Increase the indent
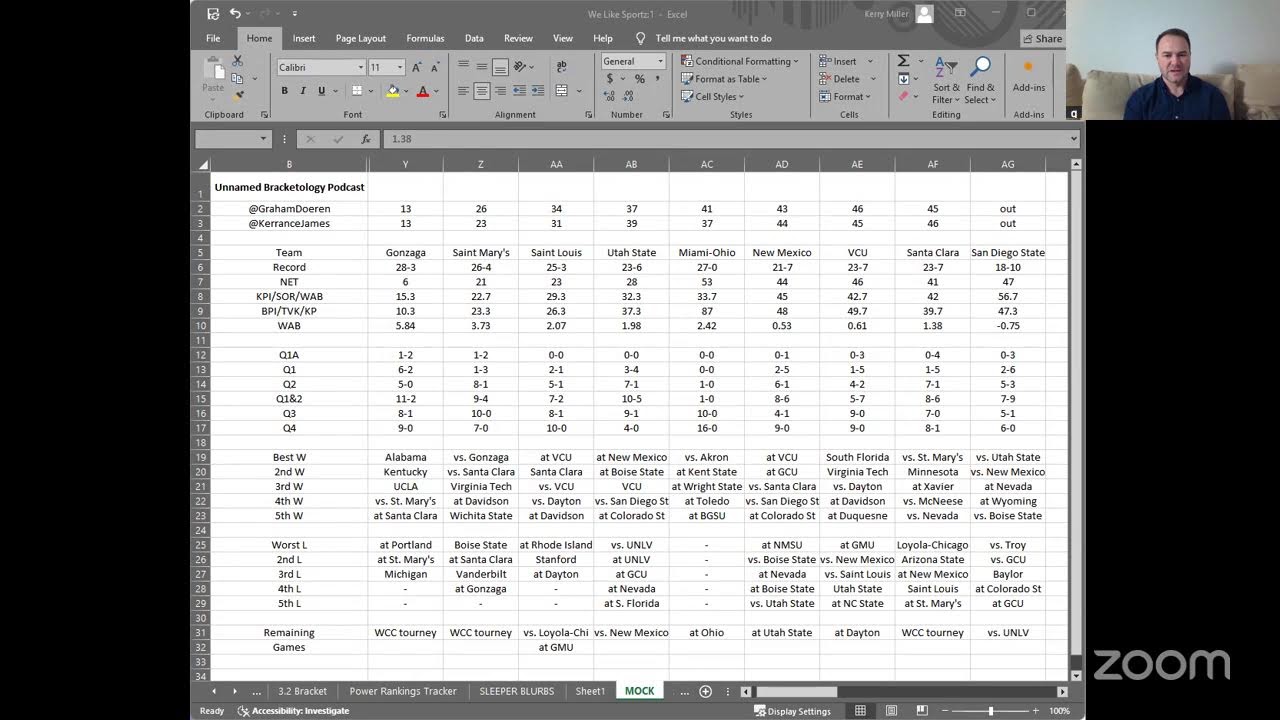1280x720 pixels. [x=538, y=91]
